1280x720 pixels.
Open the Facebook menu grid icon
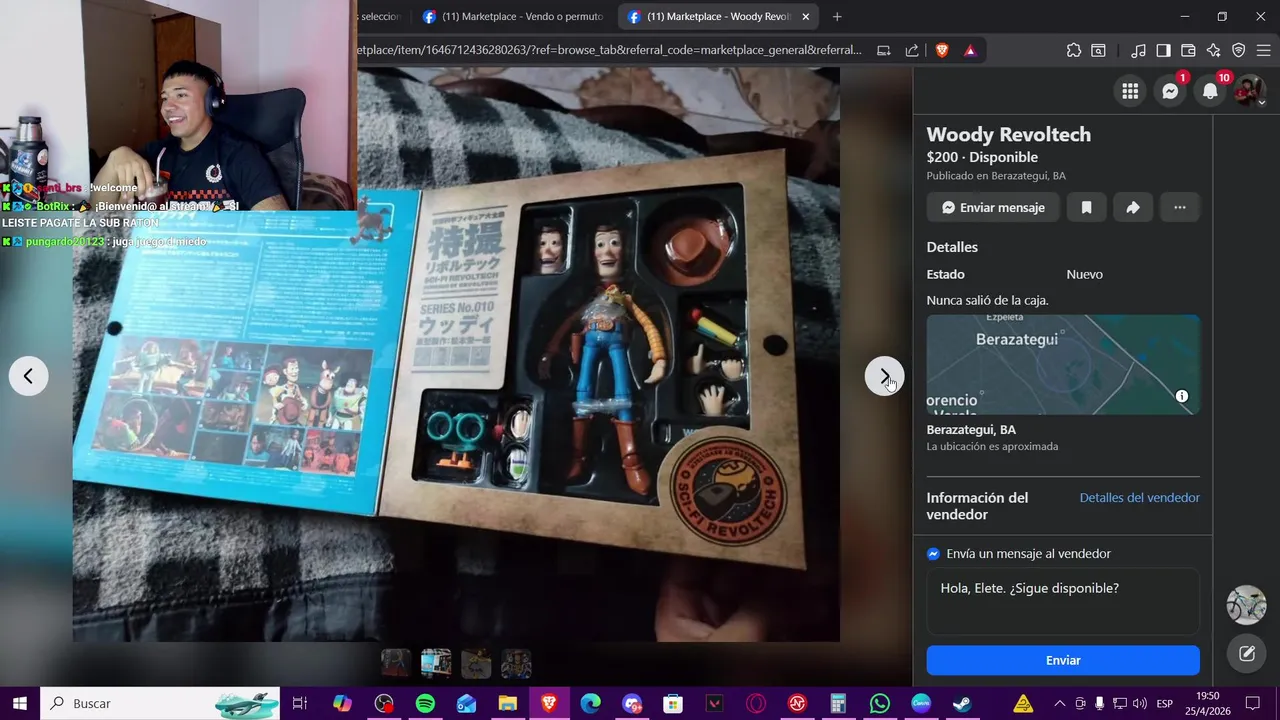tap(1130, 92)
